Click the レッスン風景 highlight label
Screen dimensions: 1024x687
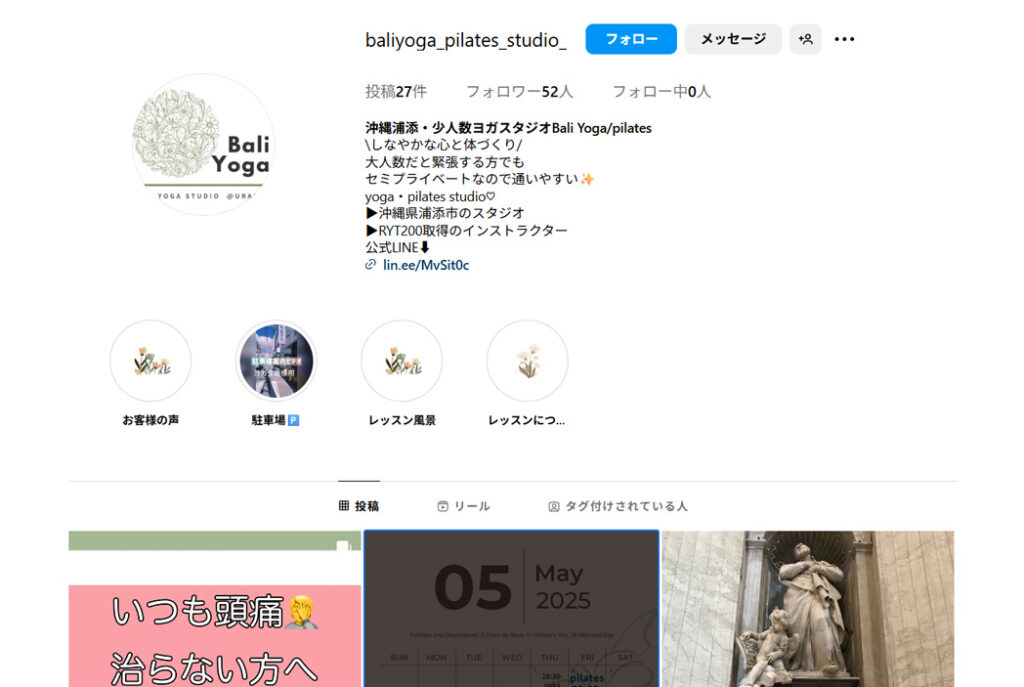(x=402, y=420)
